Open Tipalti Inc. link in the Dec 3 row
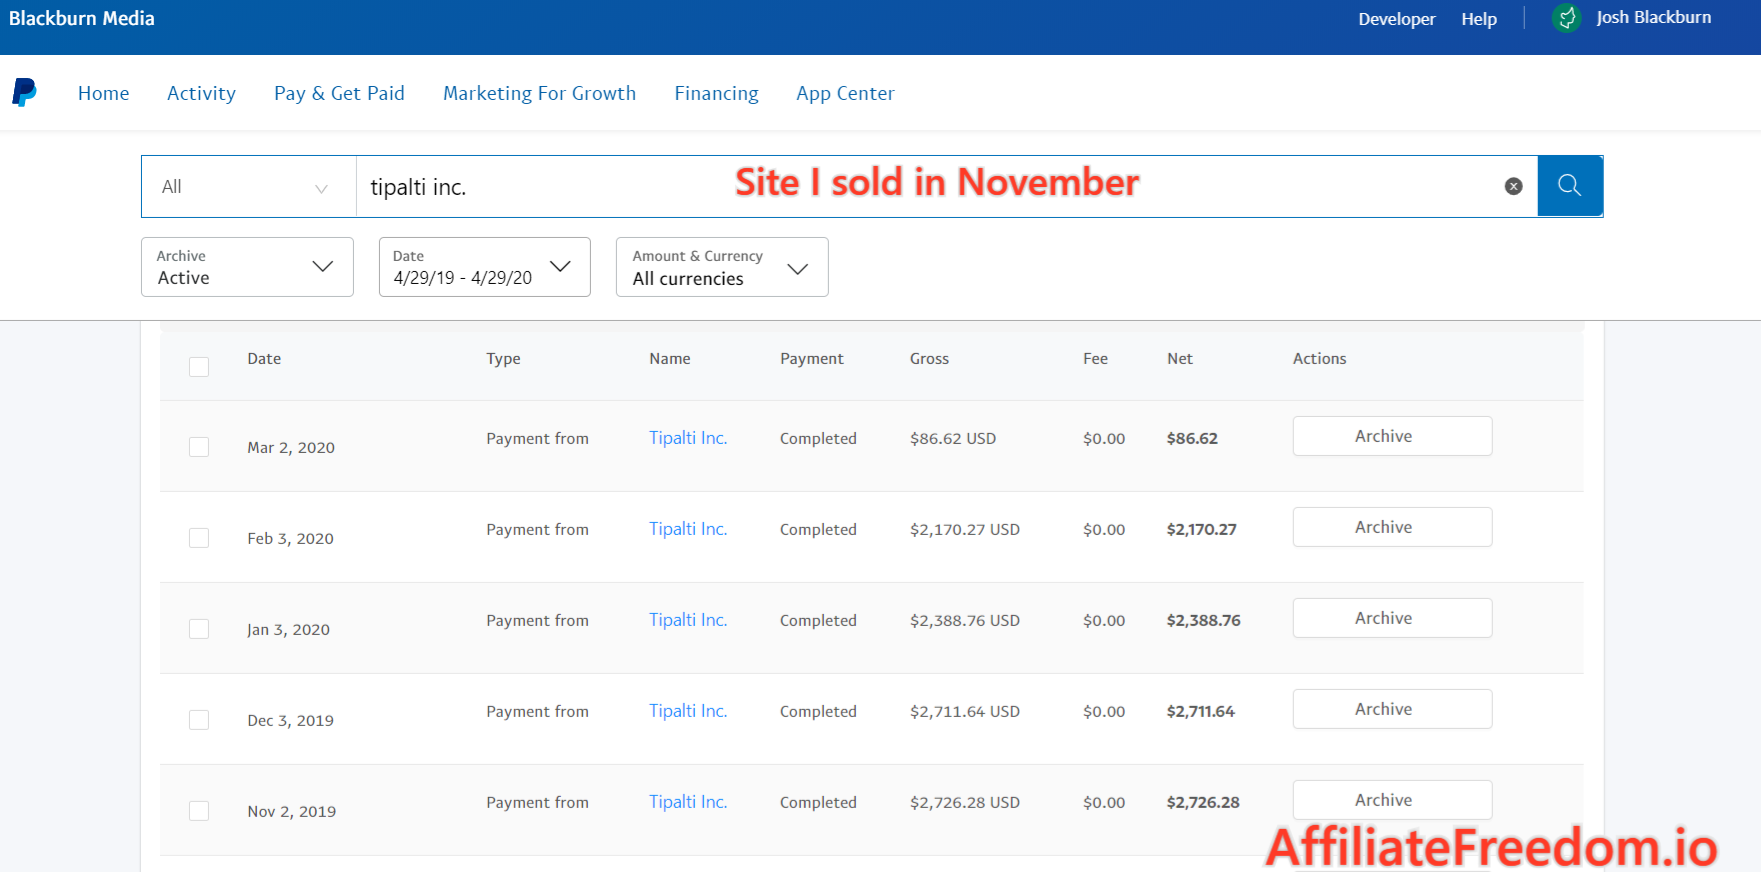 pos(688,711)
